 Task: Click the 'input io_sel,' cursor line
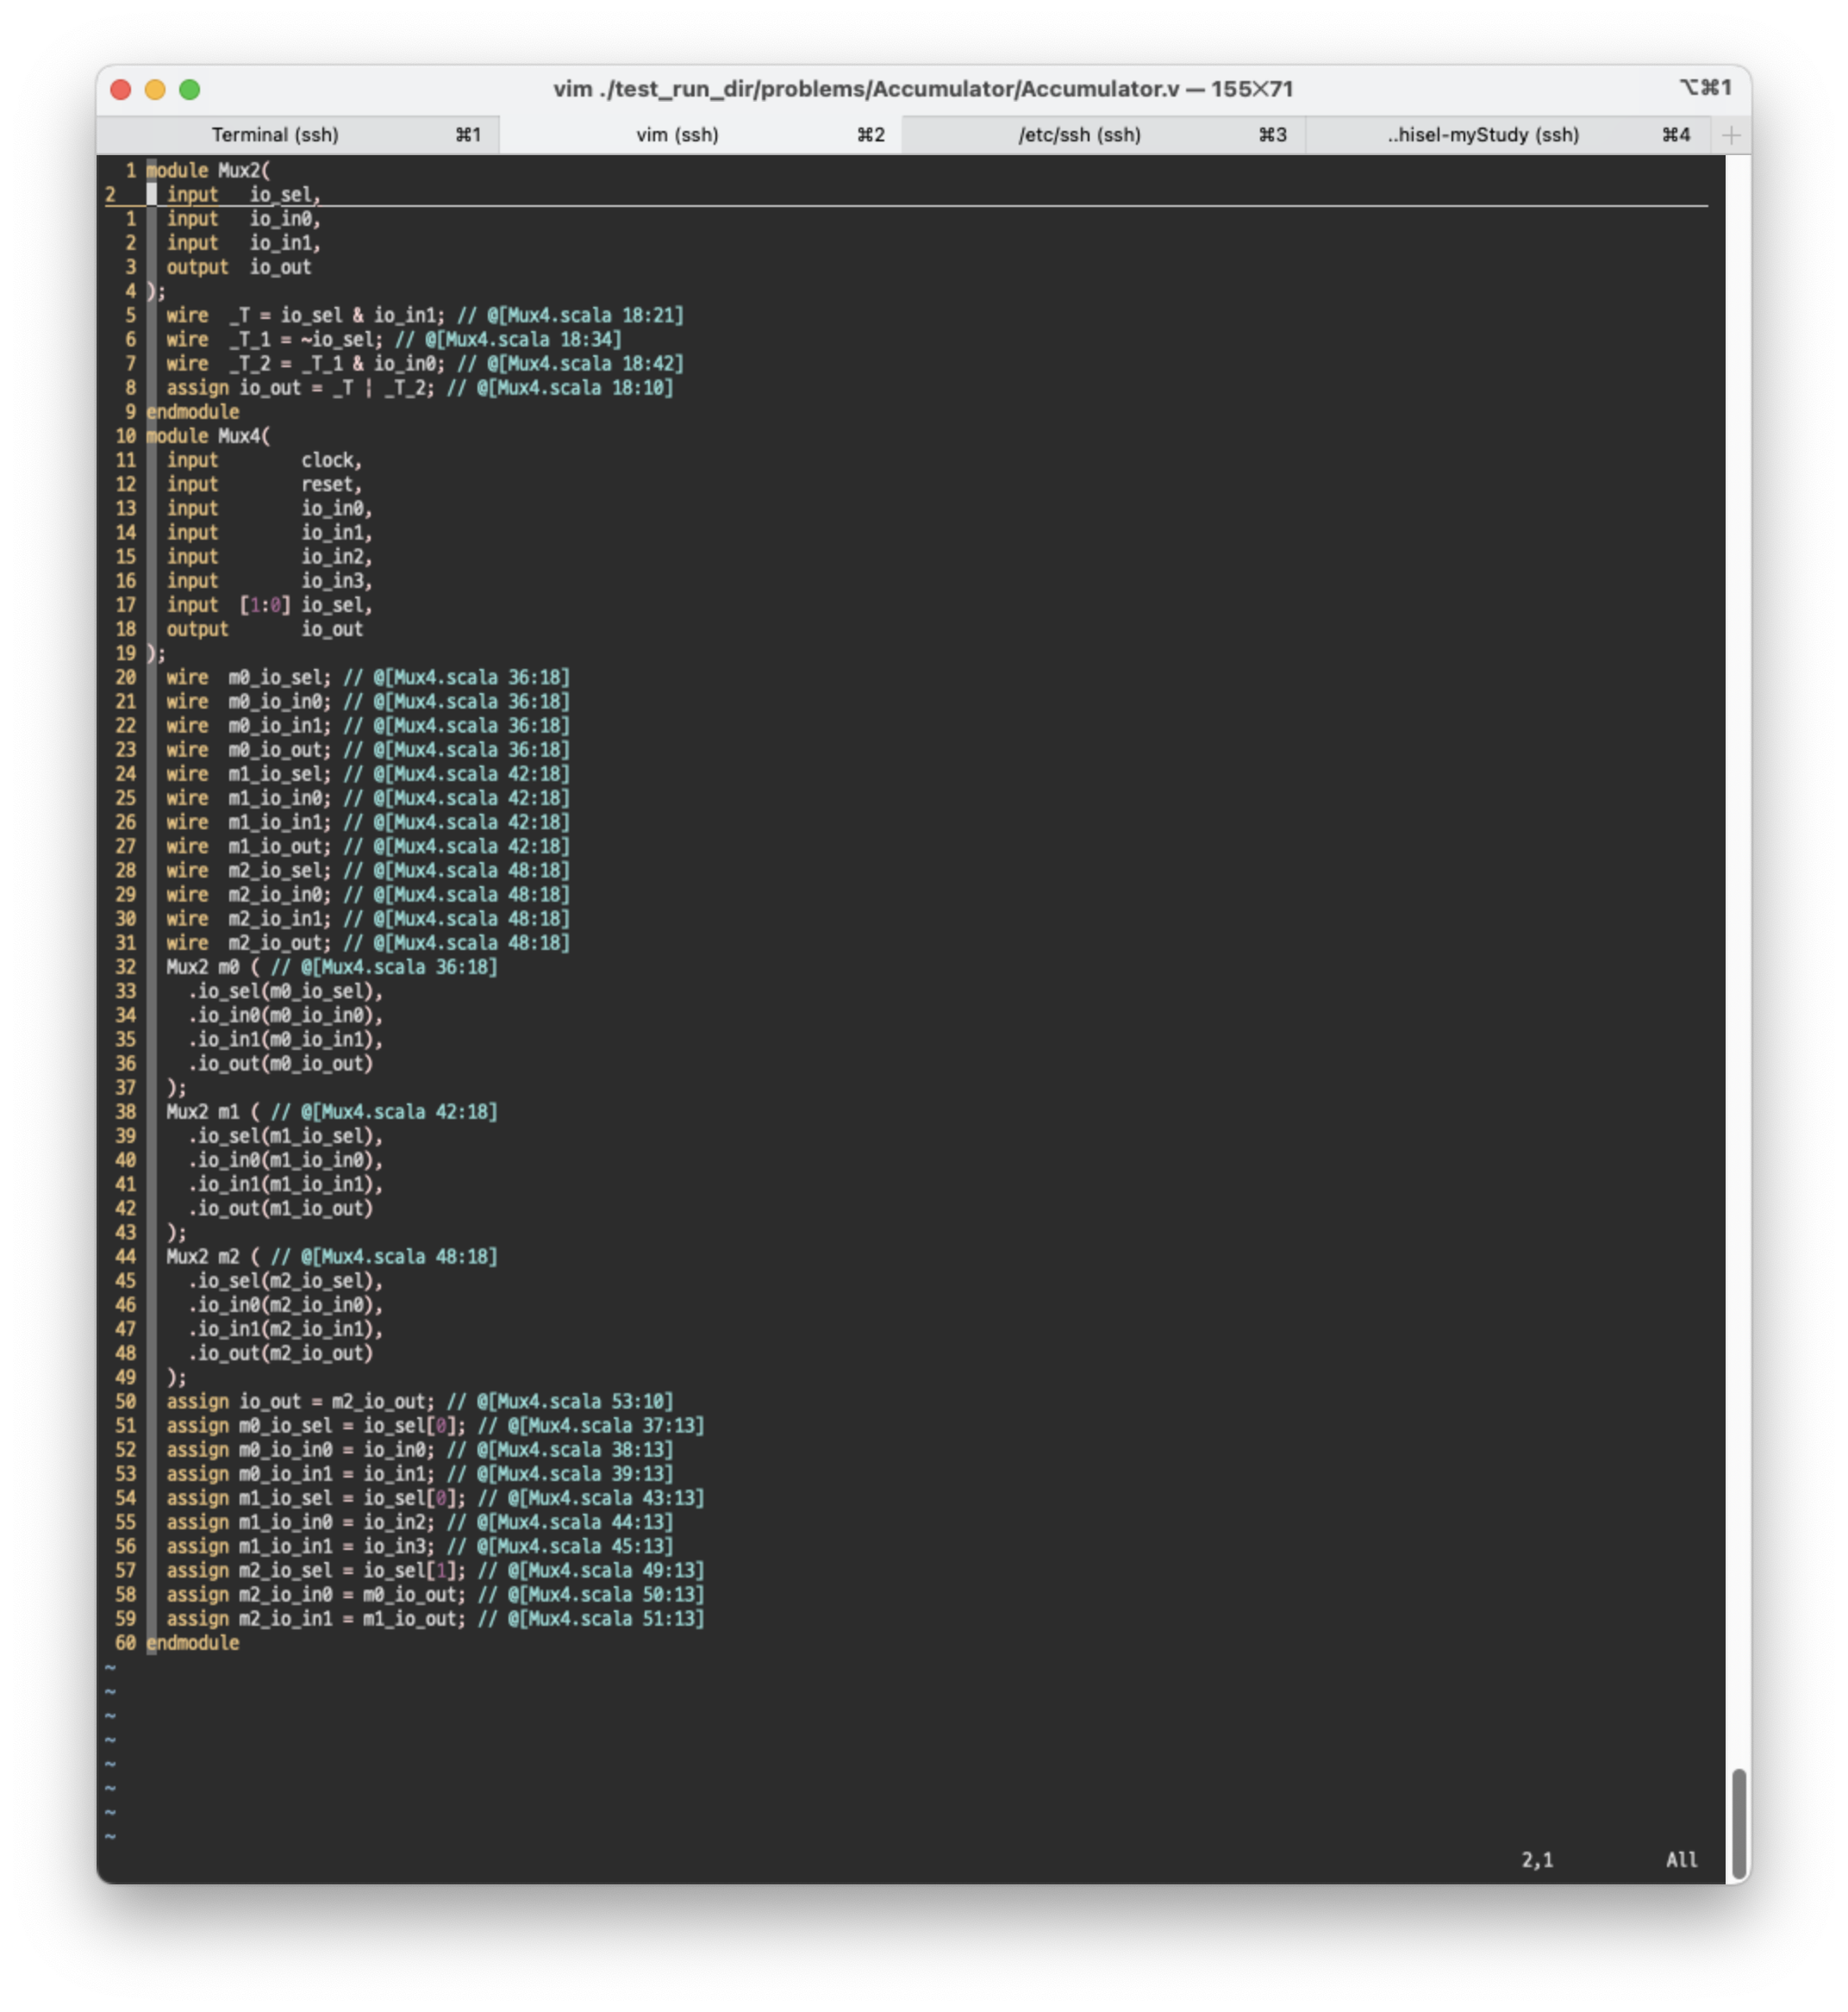(243, 195)
